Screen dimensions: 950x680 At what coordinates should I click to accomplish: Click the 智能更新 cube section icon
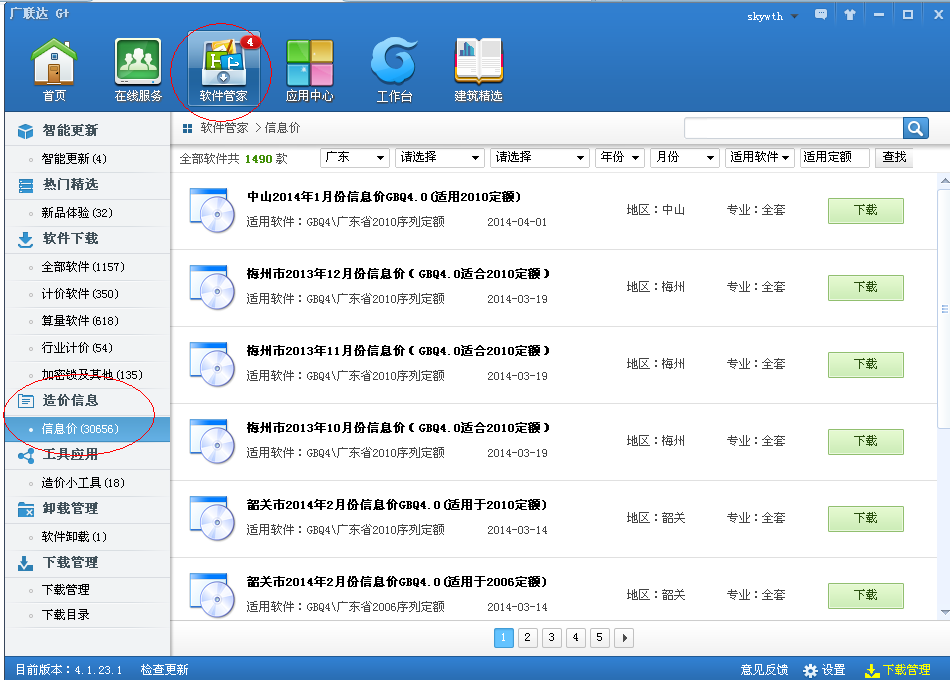(x=25, y=131)
